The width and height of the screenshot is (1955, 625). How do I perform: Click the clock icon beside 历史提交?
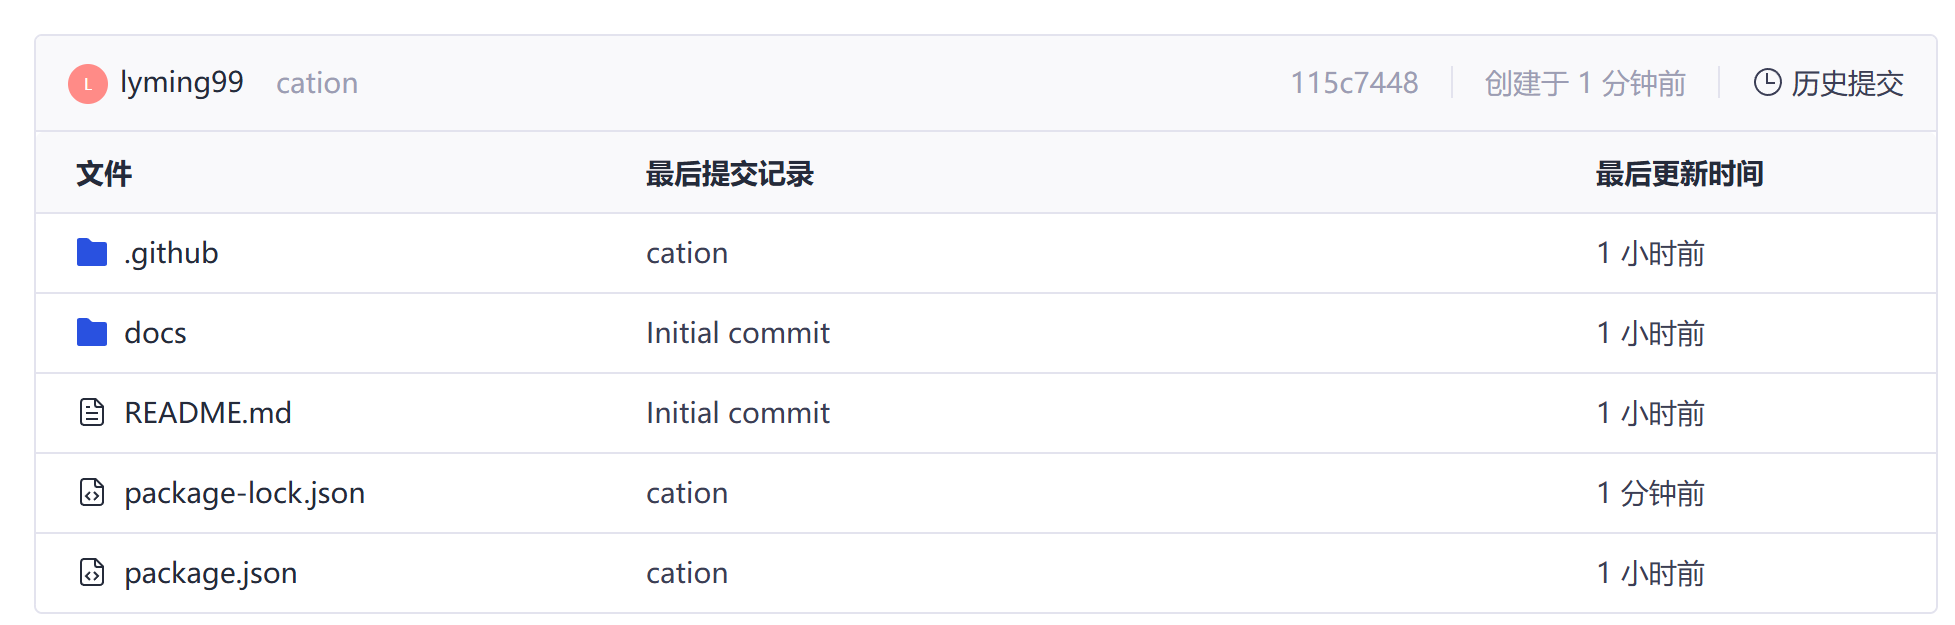coord(1768,82)
